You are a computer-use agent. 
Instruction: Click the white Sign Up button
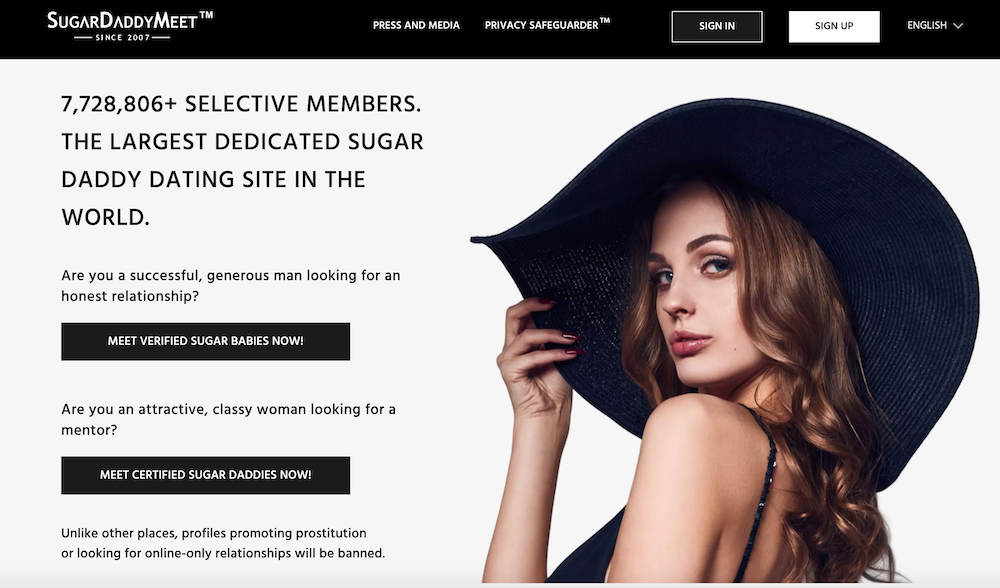tap(834, 26)
